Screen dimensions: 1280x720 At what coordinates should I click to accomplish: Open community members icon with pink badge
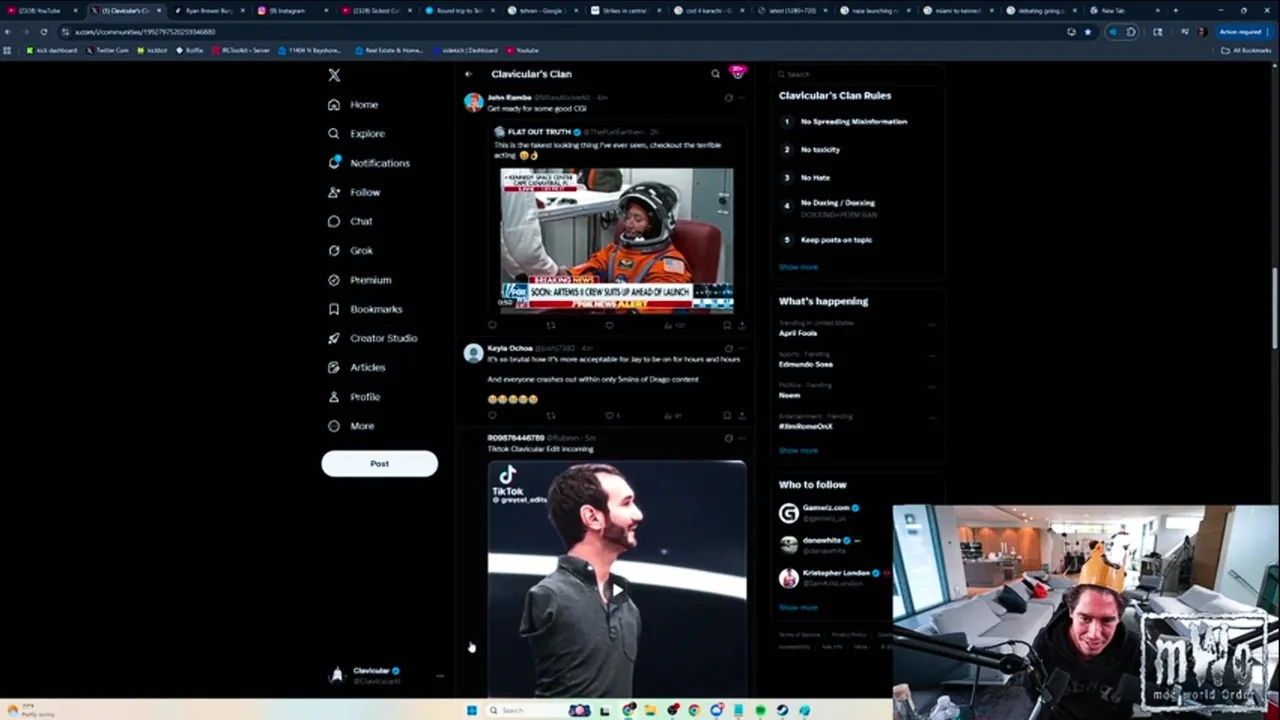coord(738,73)
